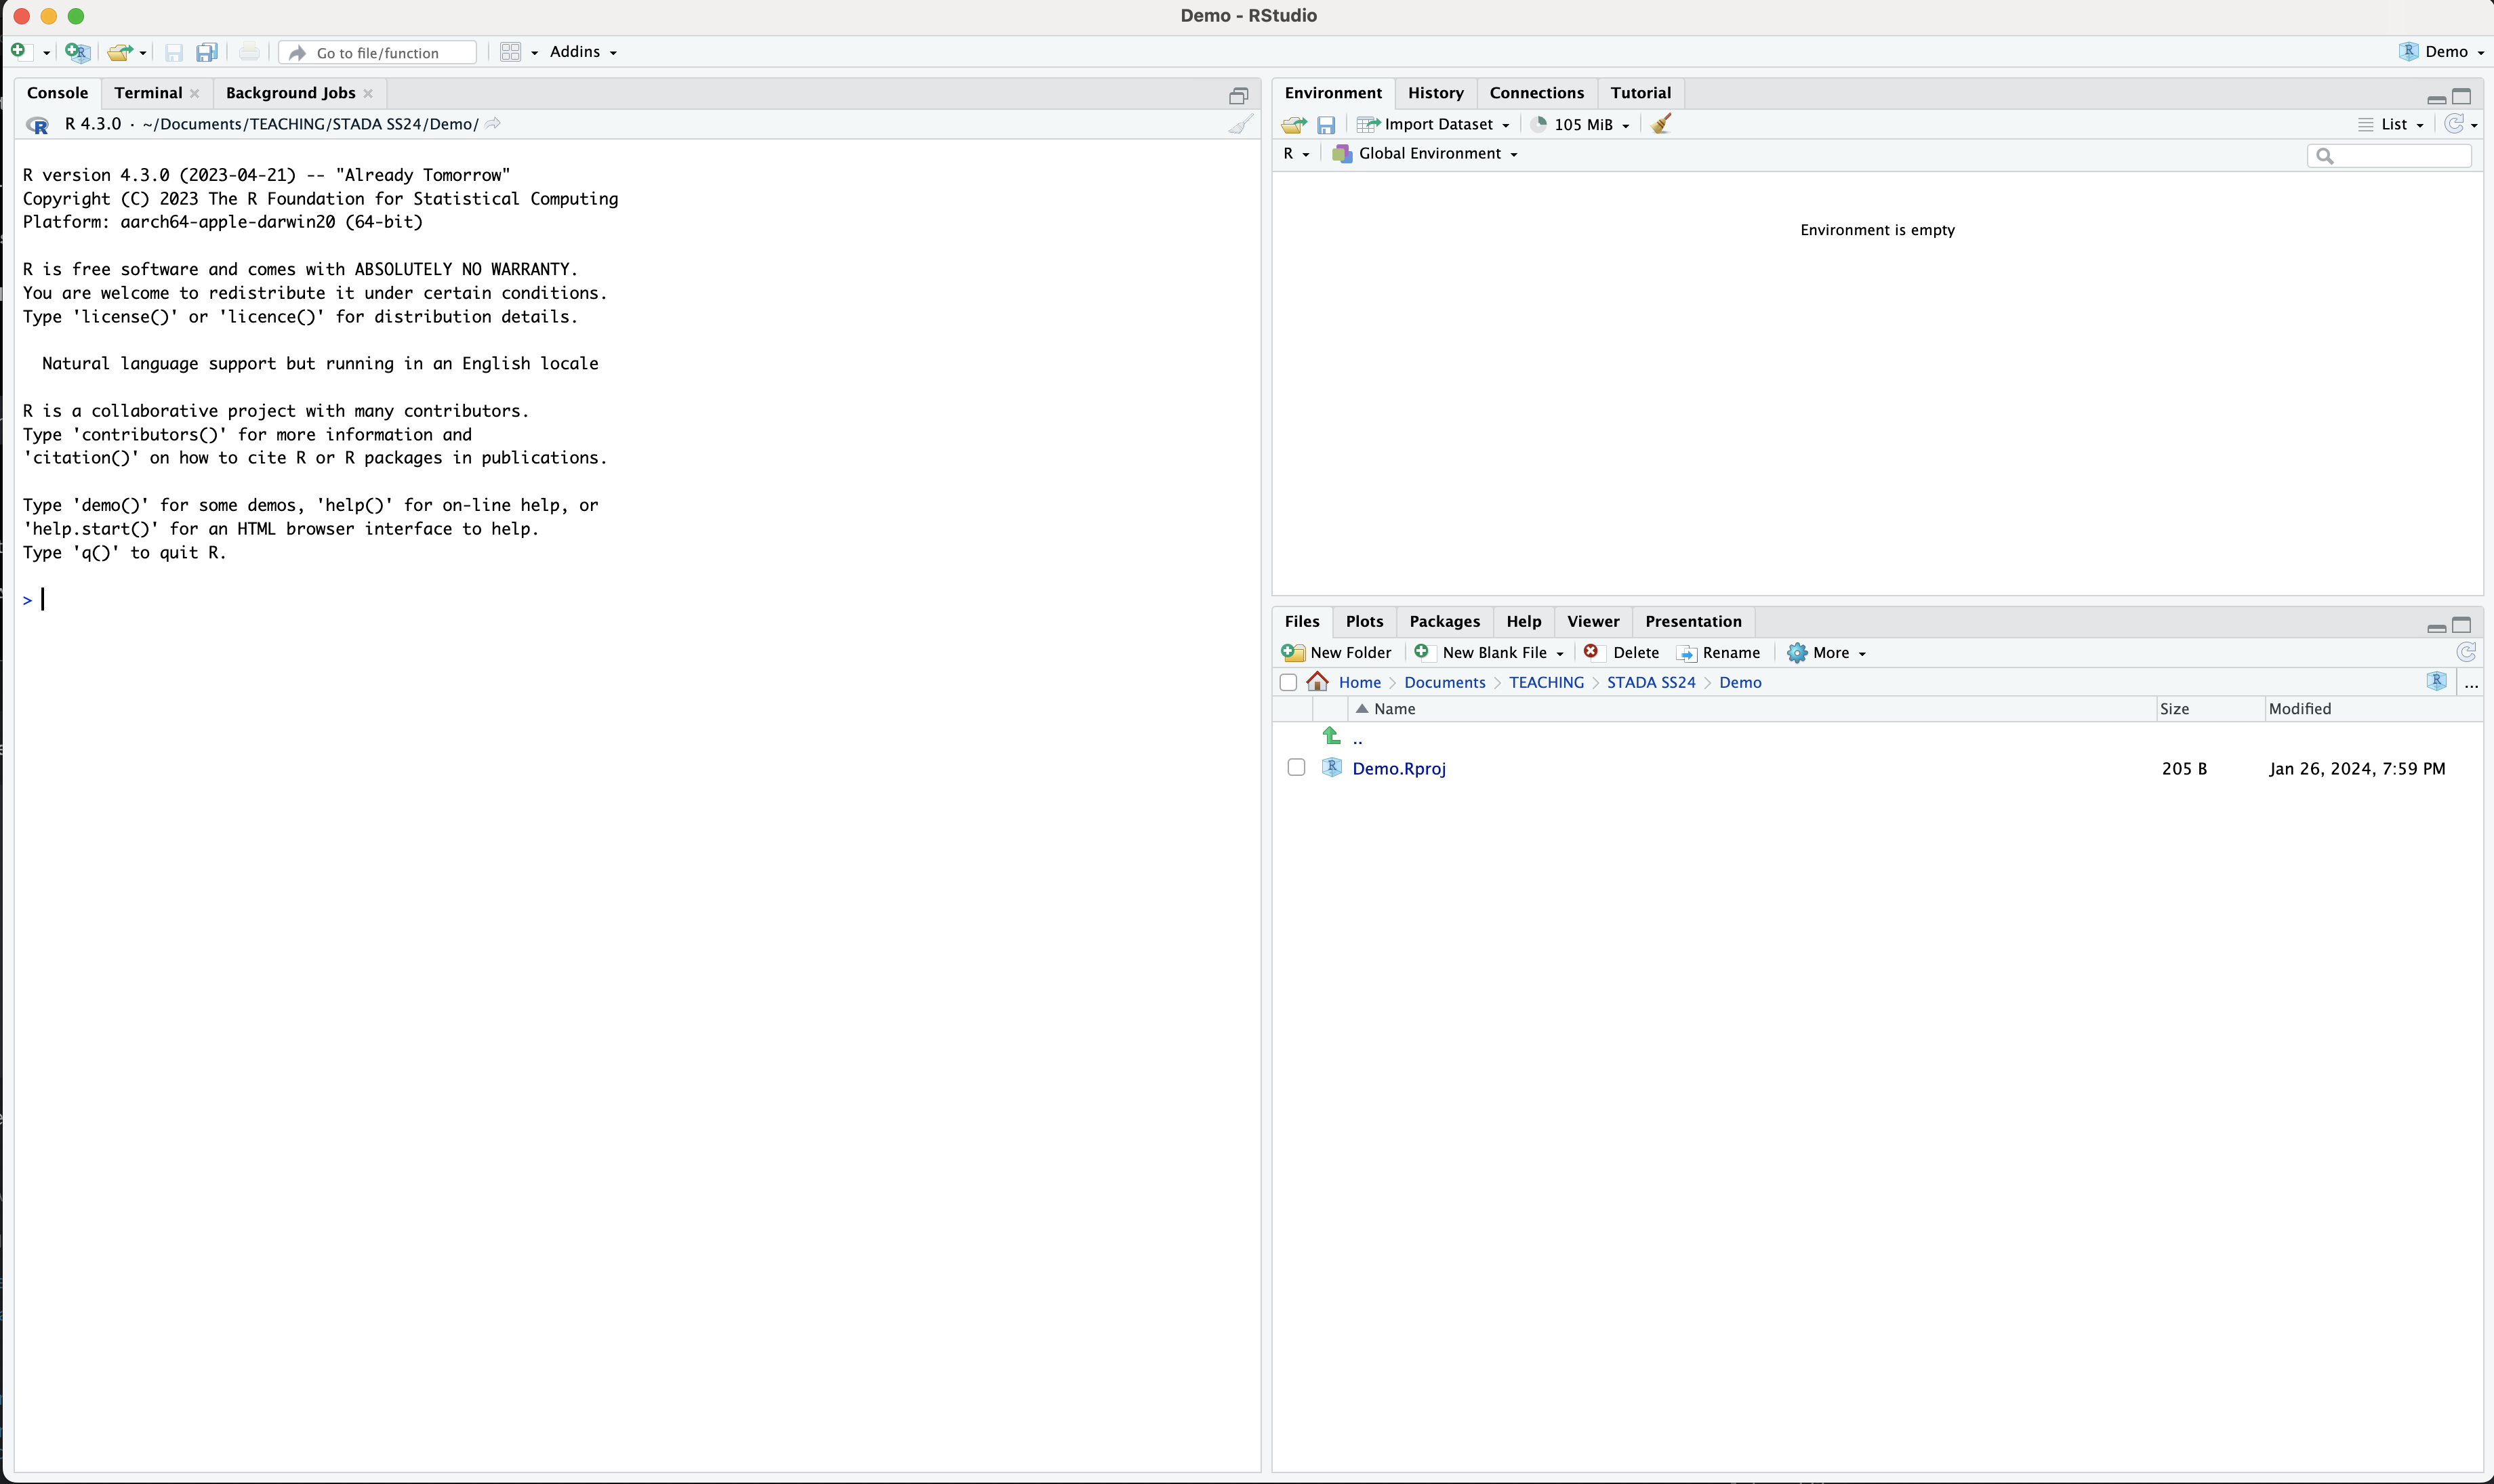Click the clear console broom icon
The width and height of the screenshot is (2494, 1484).
click(x=1240, y=124)
